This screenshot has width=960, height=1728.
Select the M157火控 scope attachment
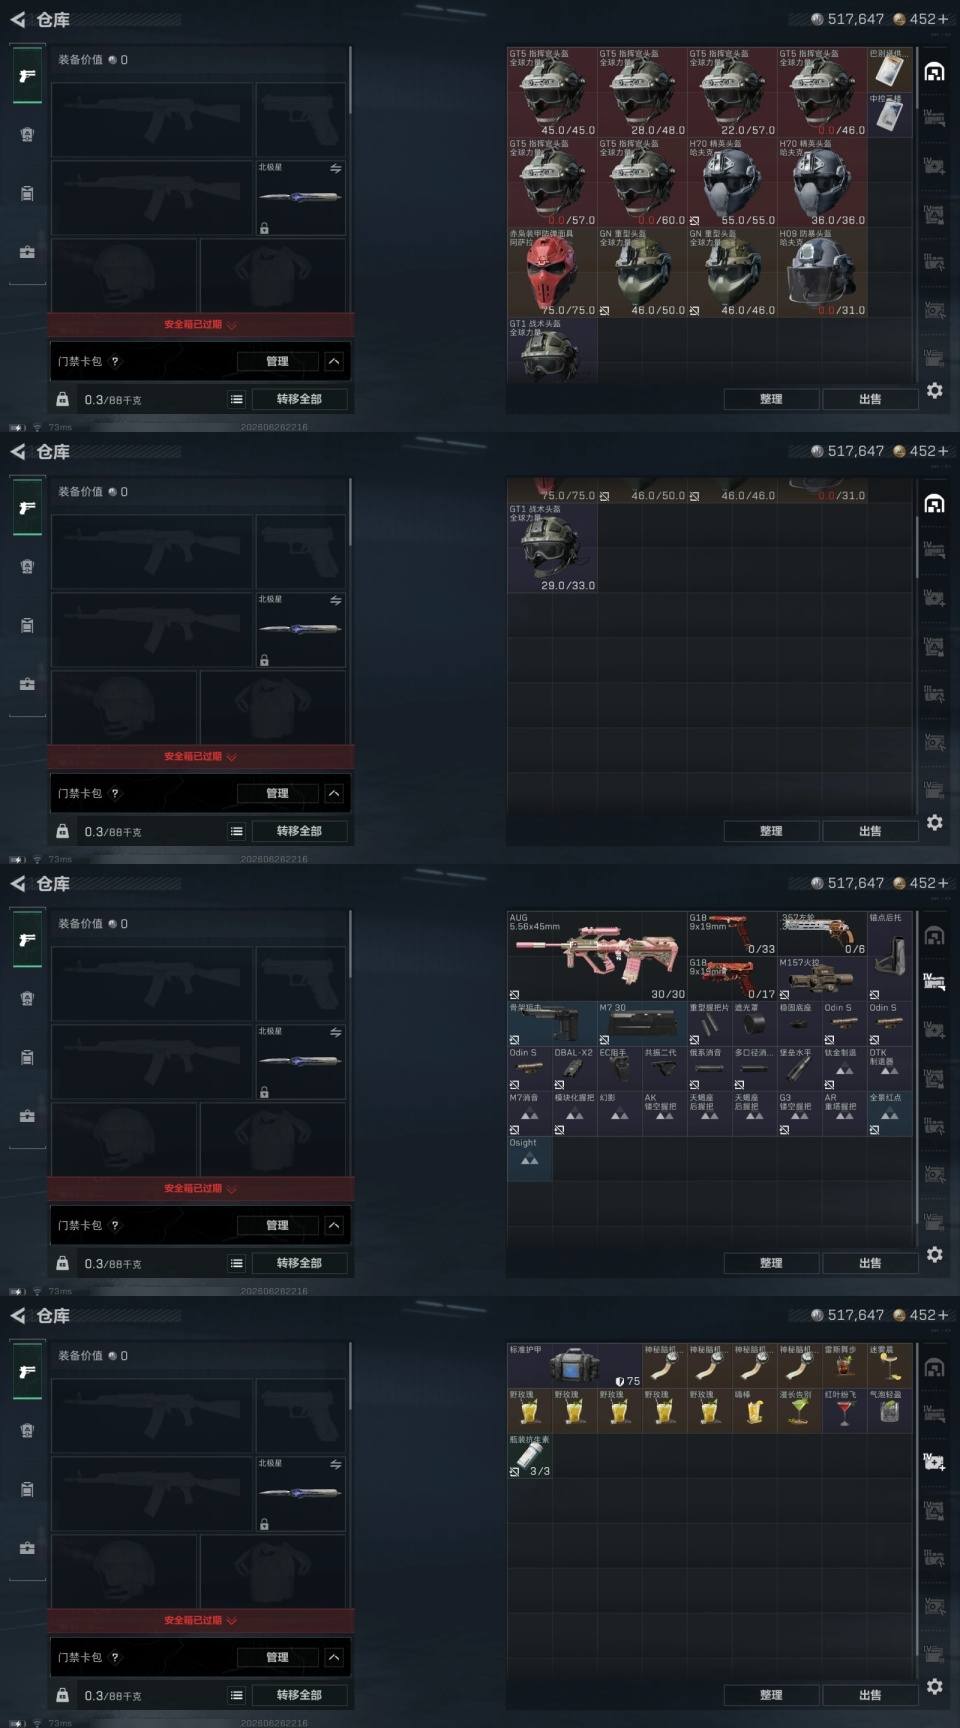point(822,979)
